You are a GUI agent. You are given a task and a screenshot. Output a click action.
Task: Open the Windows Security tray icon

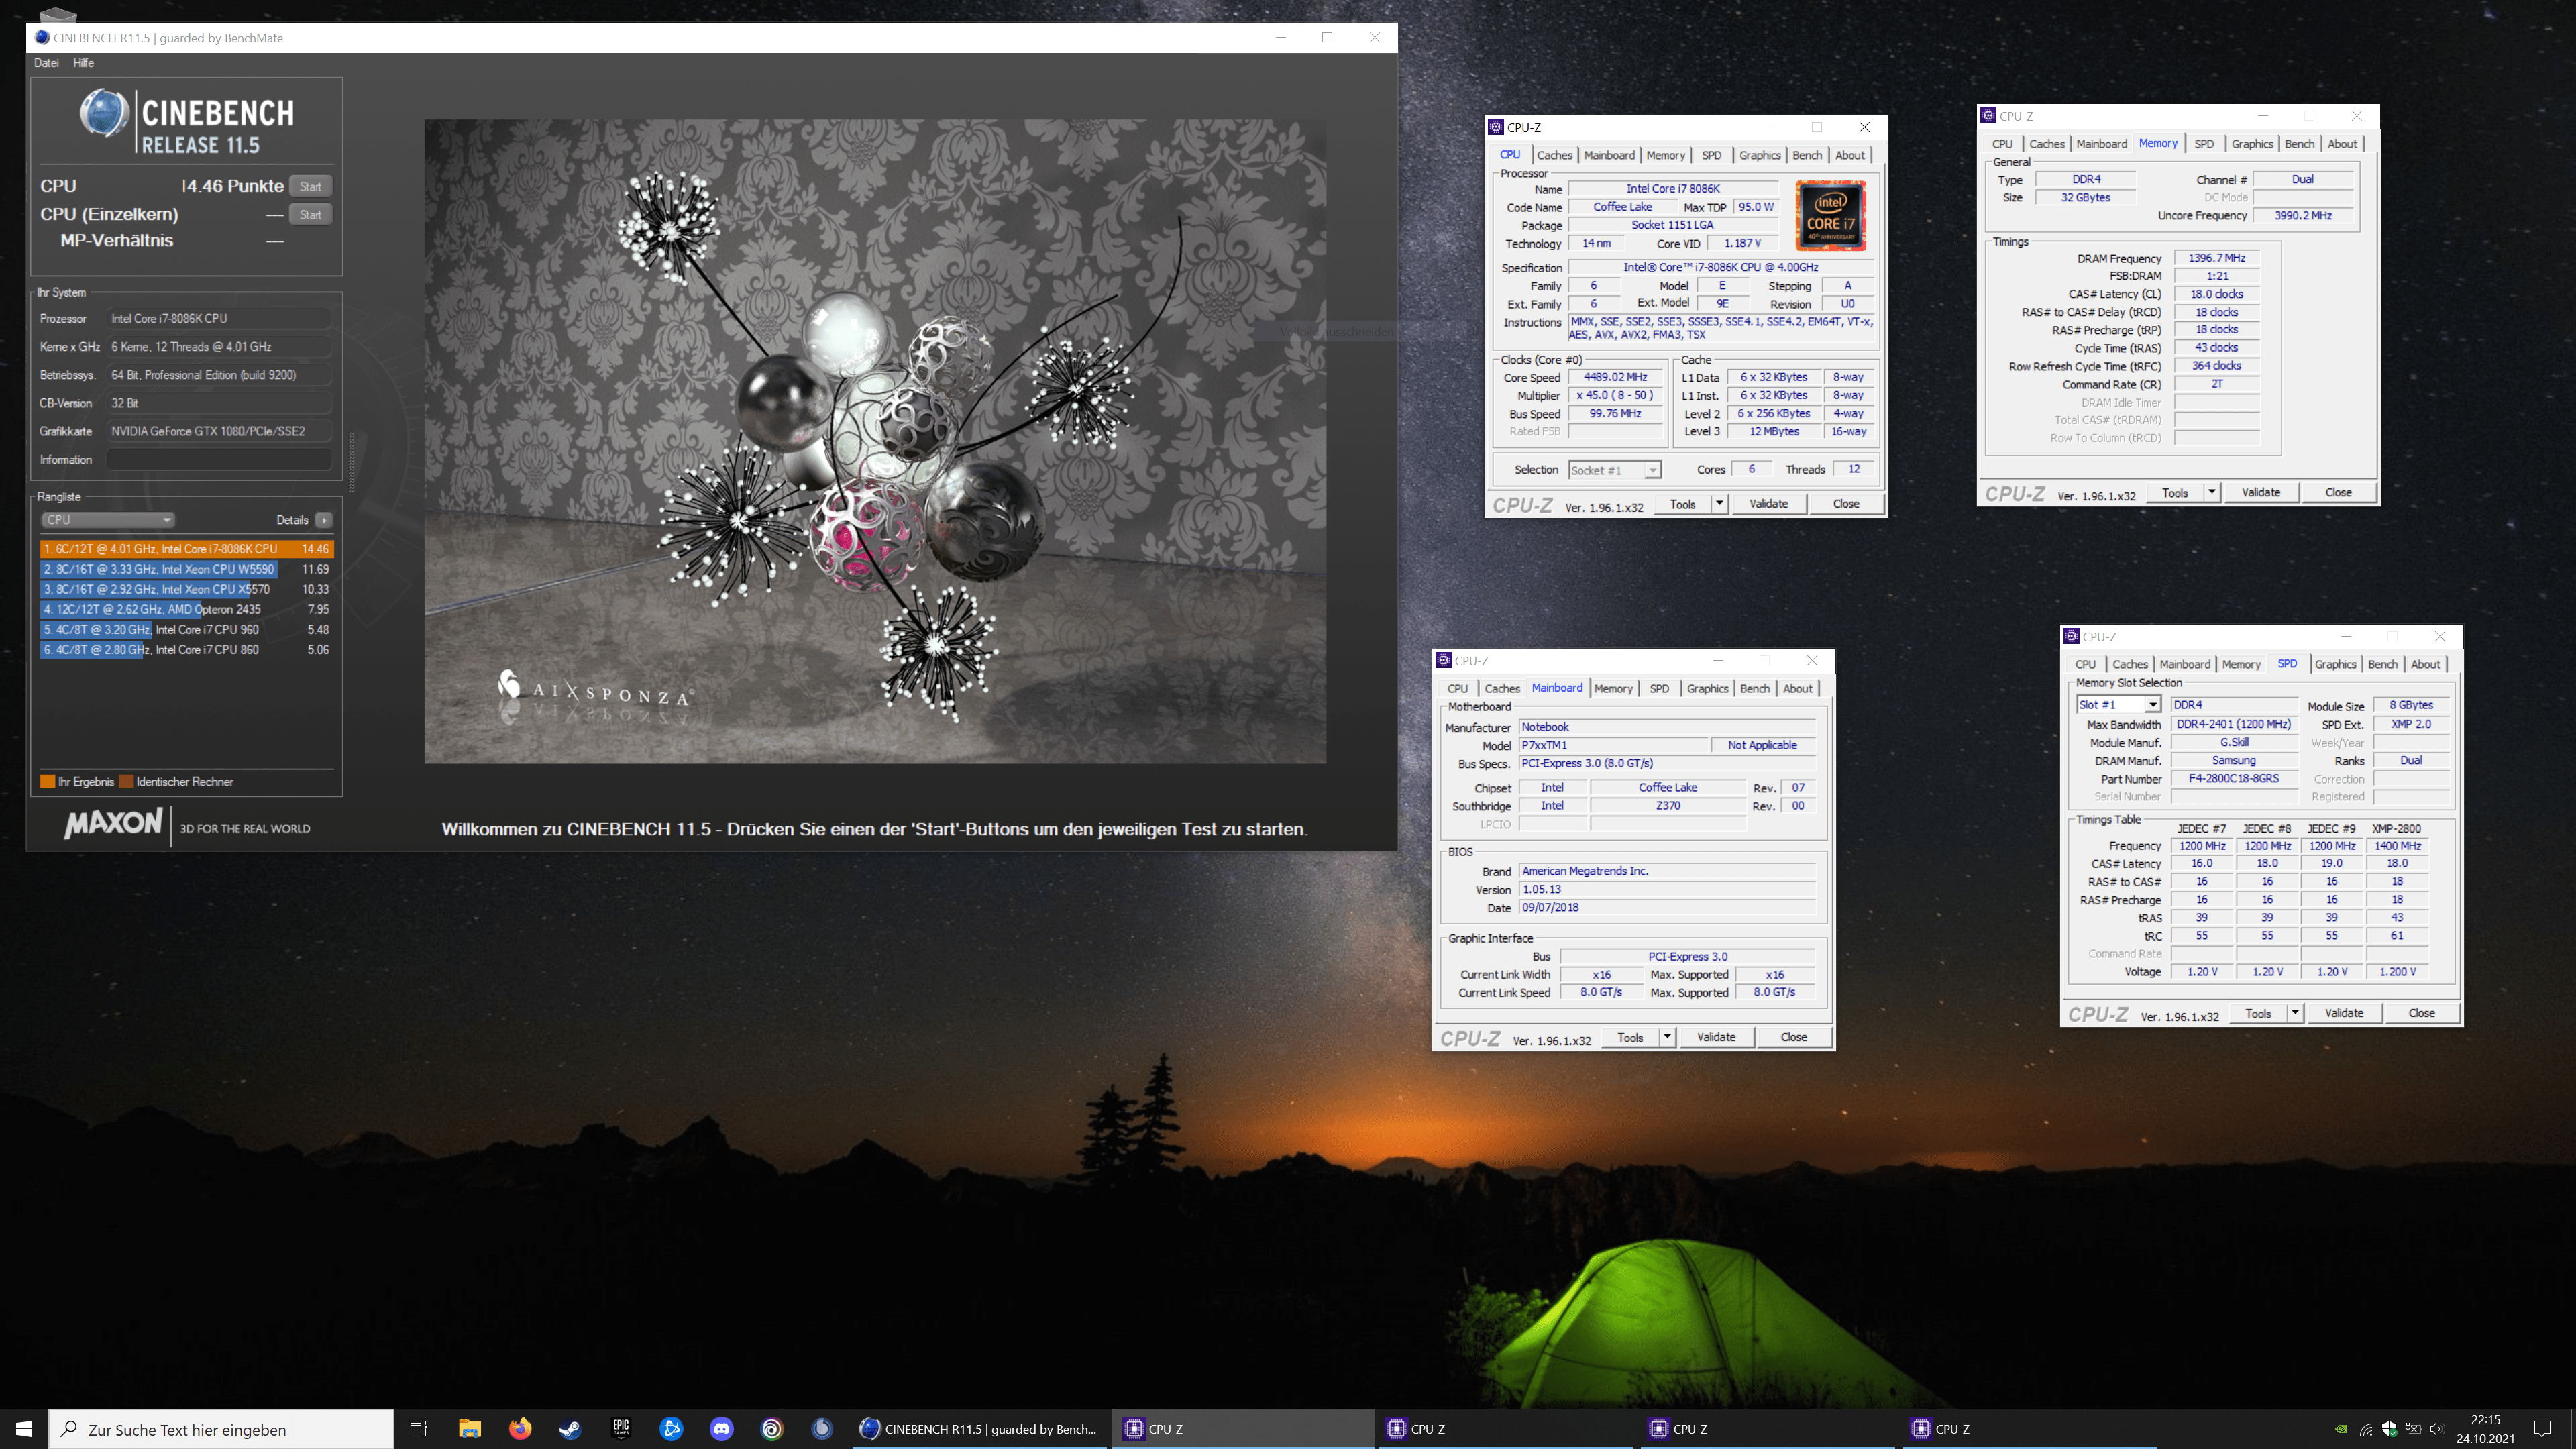pyautogui.click(x=2389, y=1429)
